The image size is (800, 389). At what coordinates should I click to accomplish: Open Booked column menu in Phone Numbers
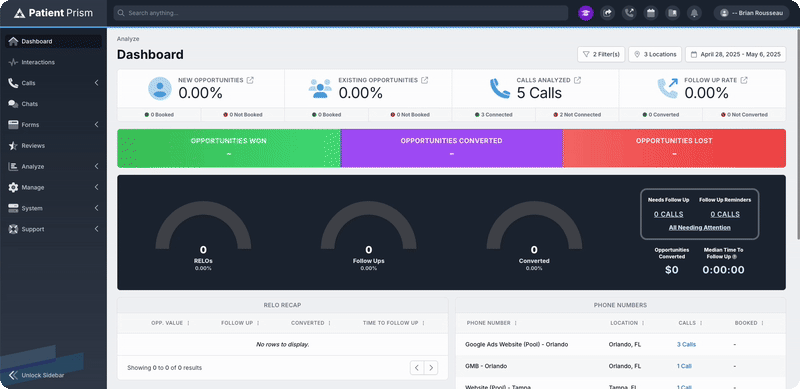click(x=763, y=323)
